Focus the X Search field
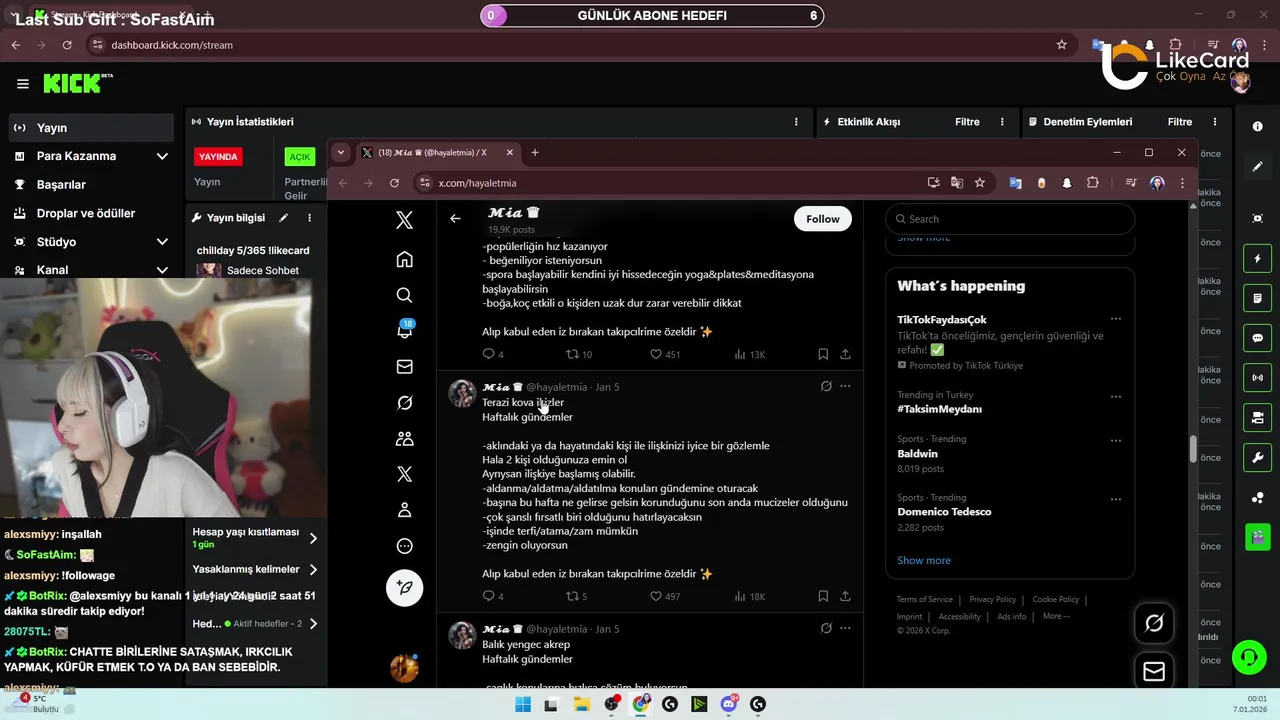Image resolution: width=1280 pixels, height=720 pixels. 1010,219
